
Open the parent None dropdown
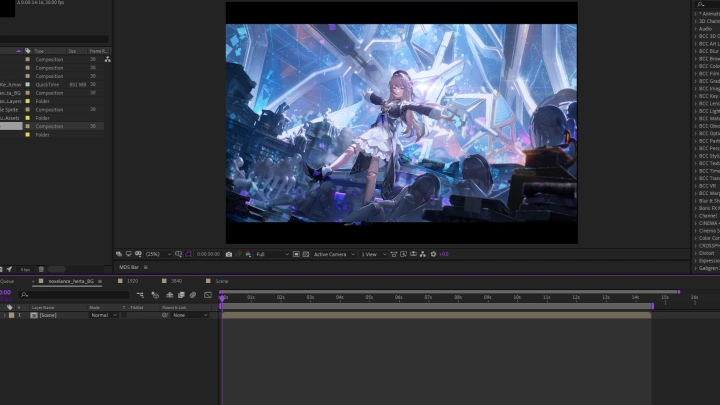tap(190, 315)
